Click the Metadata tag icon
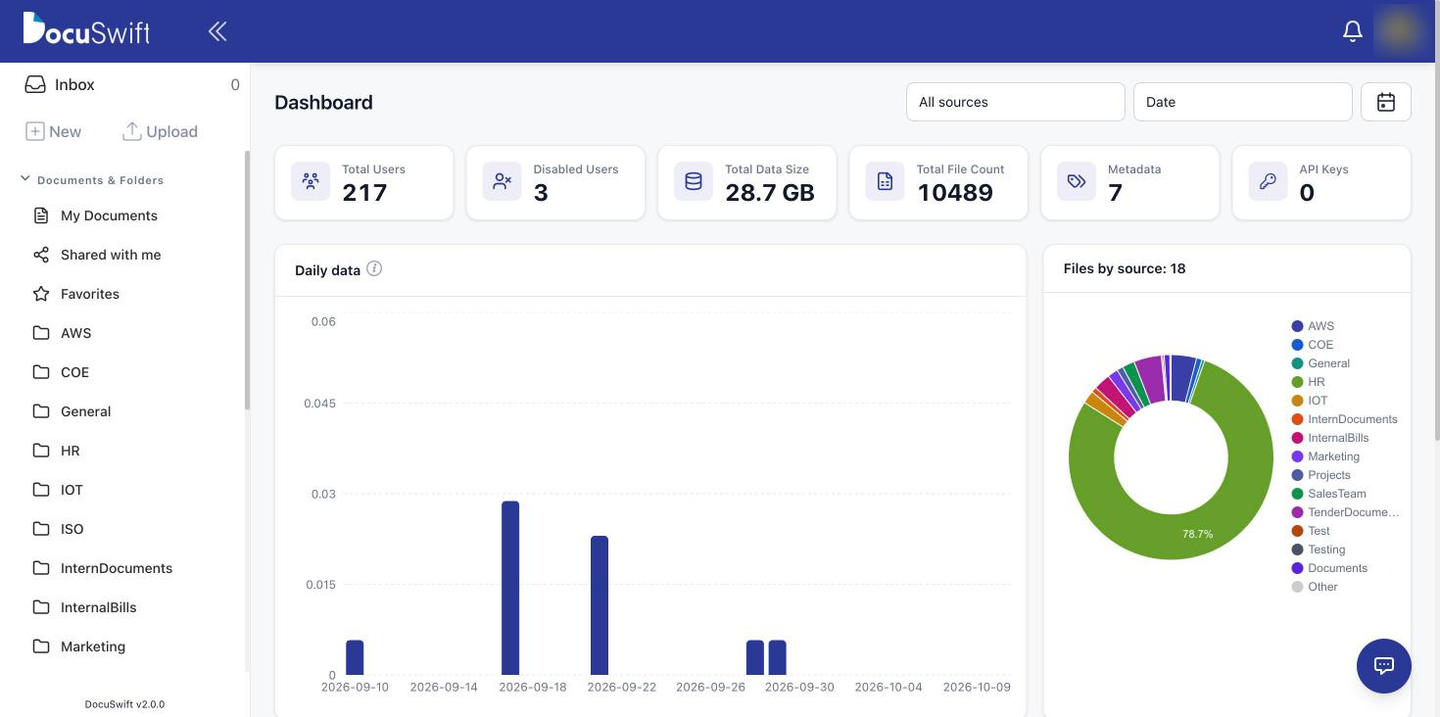 click(1076, 181)
